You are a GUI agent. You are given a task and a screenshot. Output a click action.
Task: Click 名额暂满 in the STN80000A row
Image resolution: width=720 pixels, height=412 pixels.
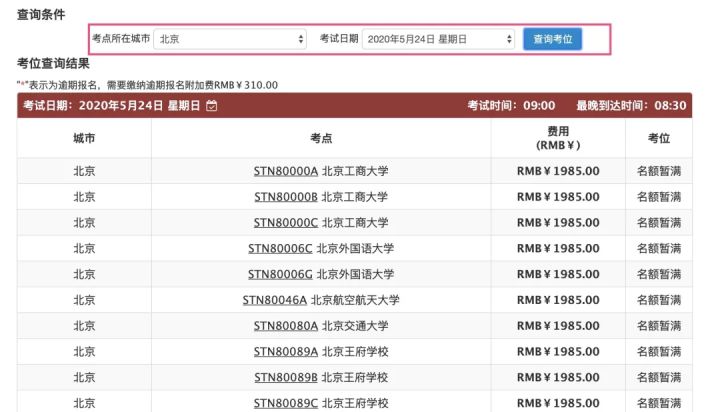tap(658, 171)
